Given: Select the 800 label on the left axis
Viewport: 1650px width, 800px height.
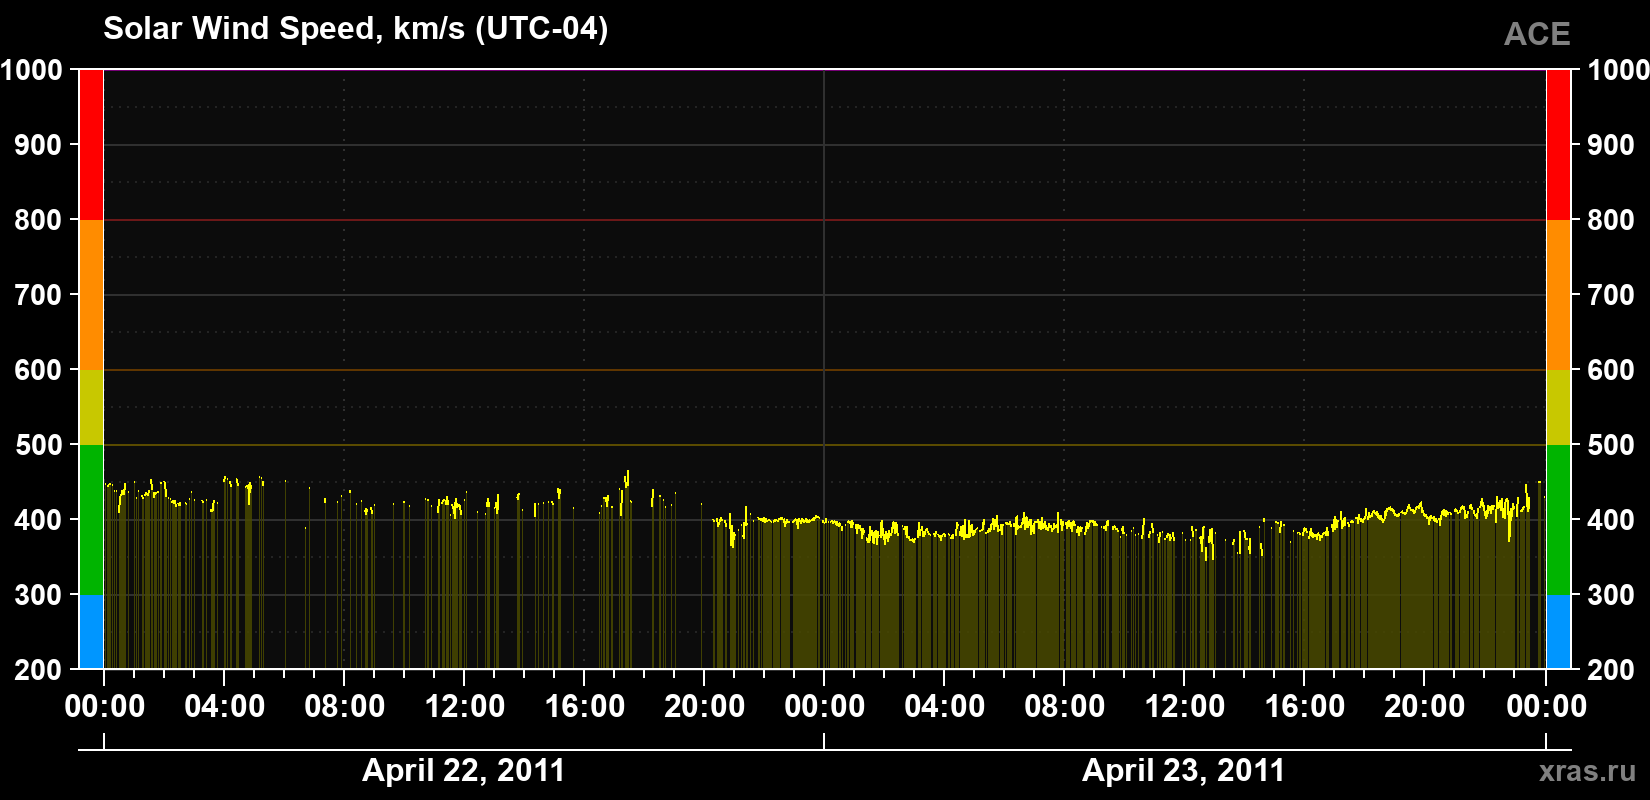Looking at the screenshot, I should [x=39, y=220].
